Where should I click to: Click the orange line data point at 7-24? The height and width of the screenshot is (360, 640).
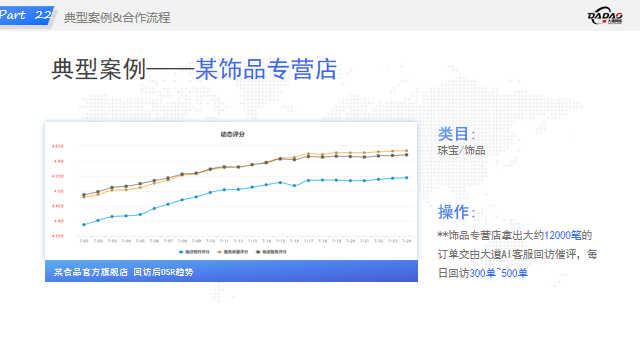[407, 151]
